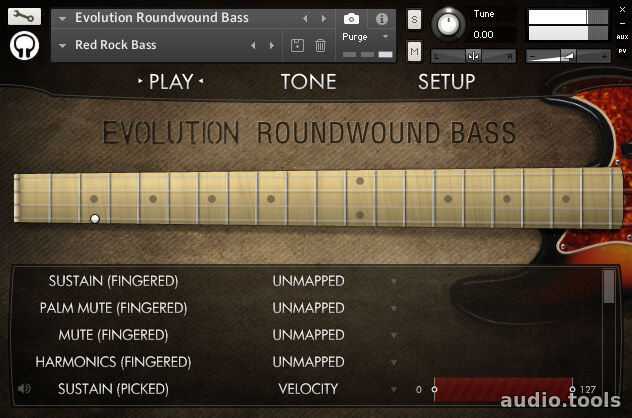
Task: Click UNMAPPED value for Sustain (Fingered)
Action: (308, 281)
